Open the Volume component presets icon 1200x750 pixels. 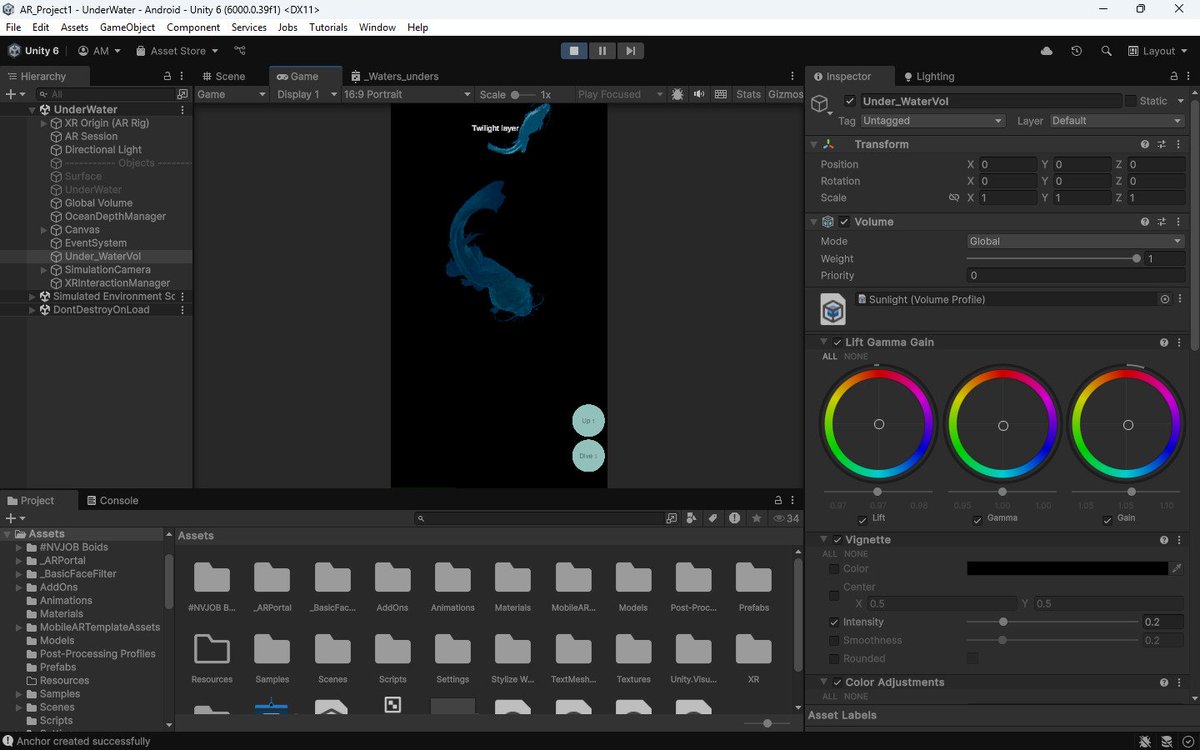[x=1162, y=221]
